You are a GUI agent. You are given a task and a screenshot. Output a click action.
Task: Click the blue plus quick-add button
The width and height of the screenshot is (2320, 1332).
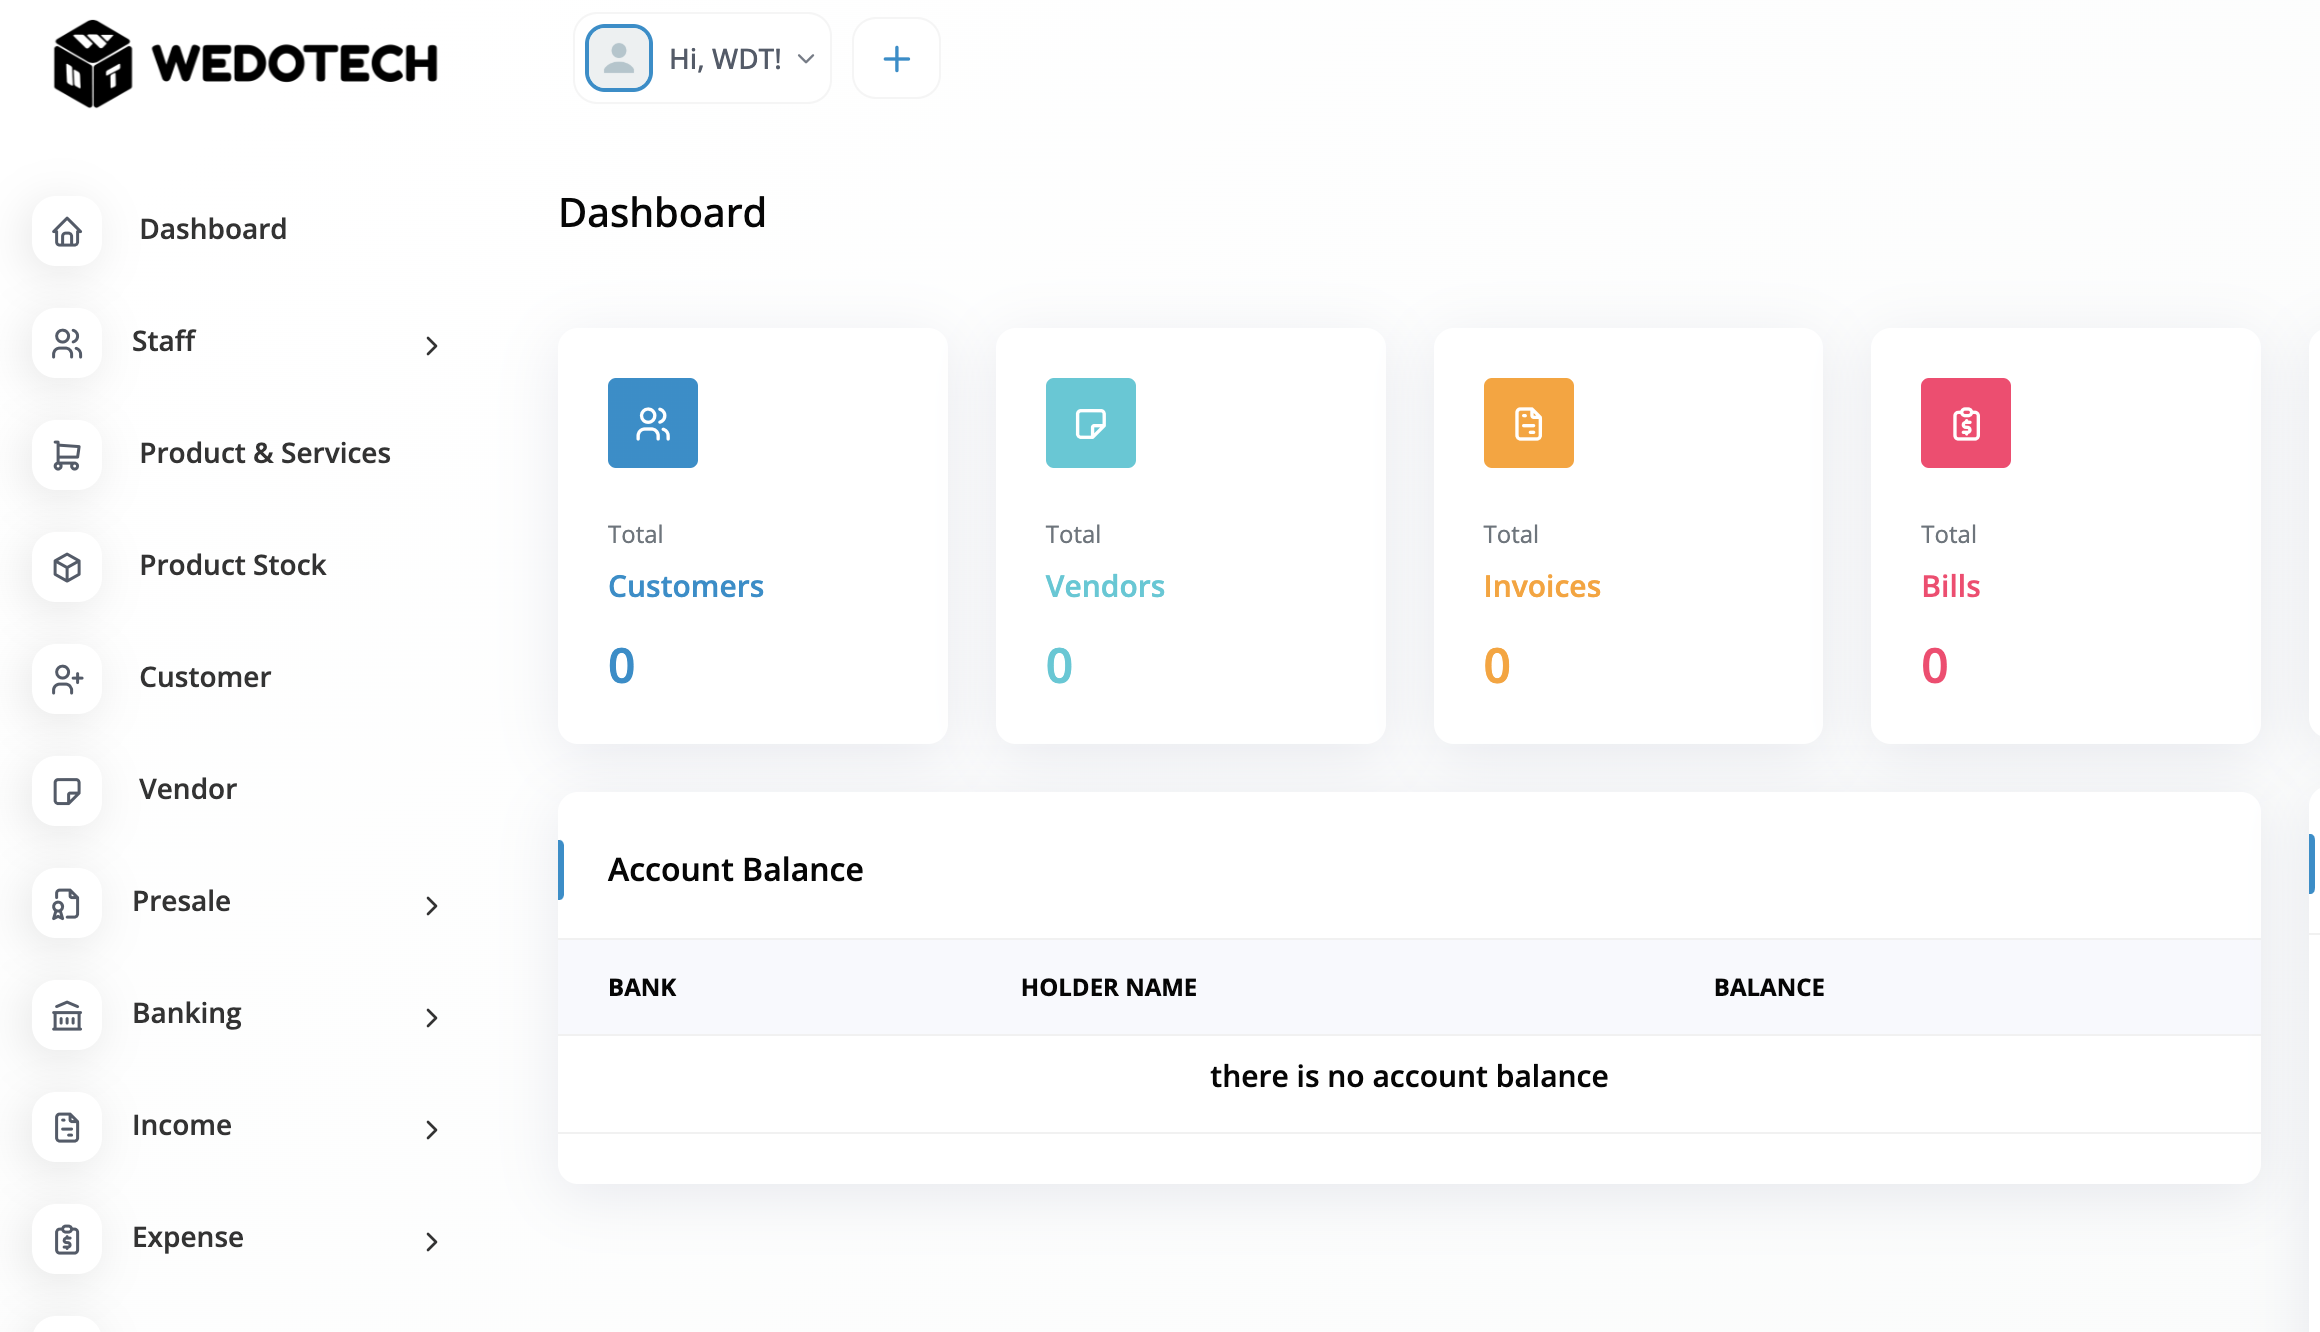pyautogui.click(x=896, y=59)
